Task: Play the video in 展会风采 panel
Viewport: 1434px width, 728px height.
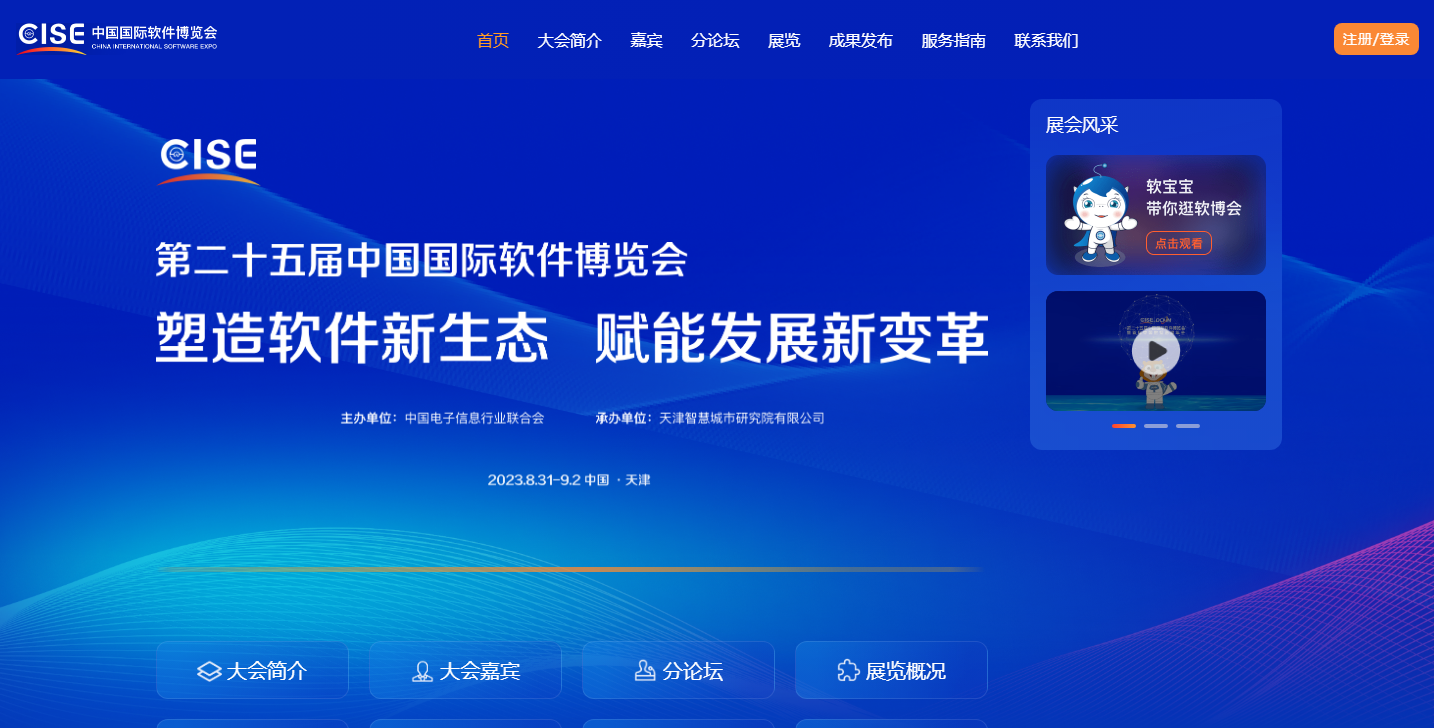Action: tap(1156, 351)
